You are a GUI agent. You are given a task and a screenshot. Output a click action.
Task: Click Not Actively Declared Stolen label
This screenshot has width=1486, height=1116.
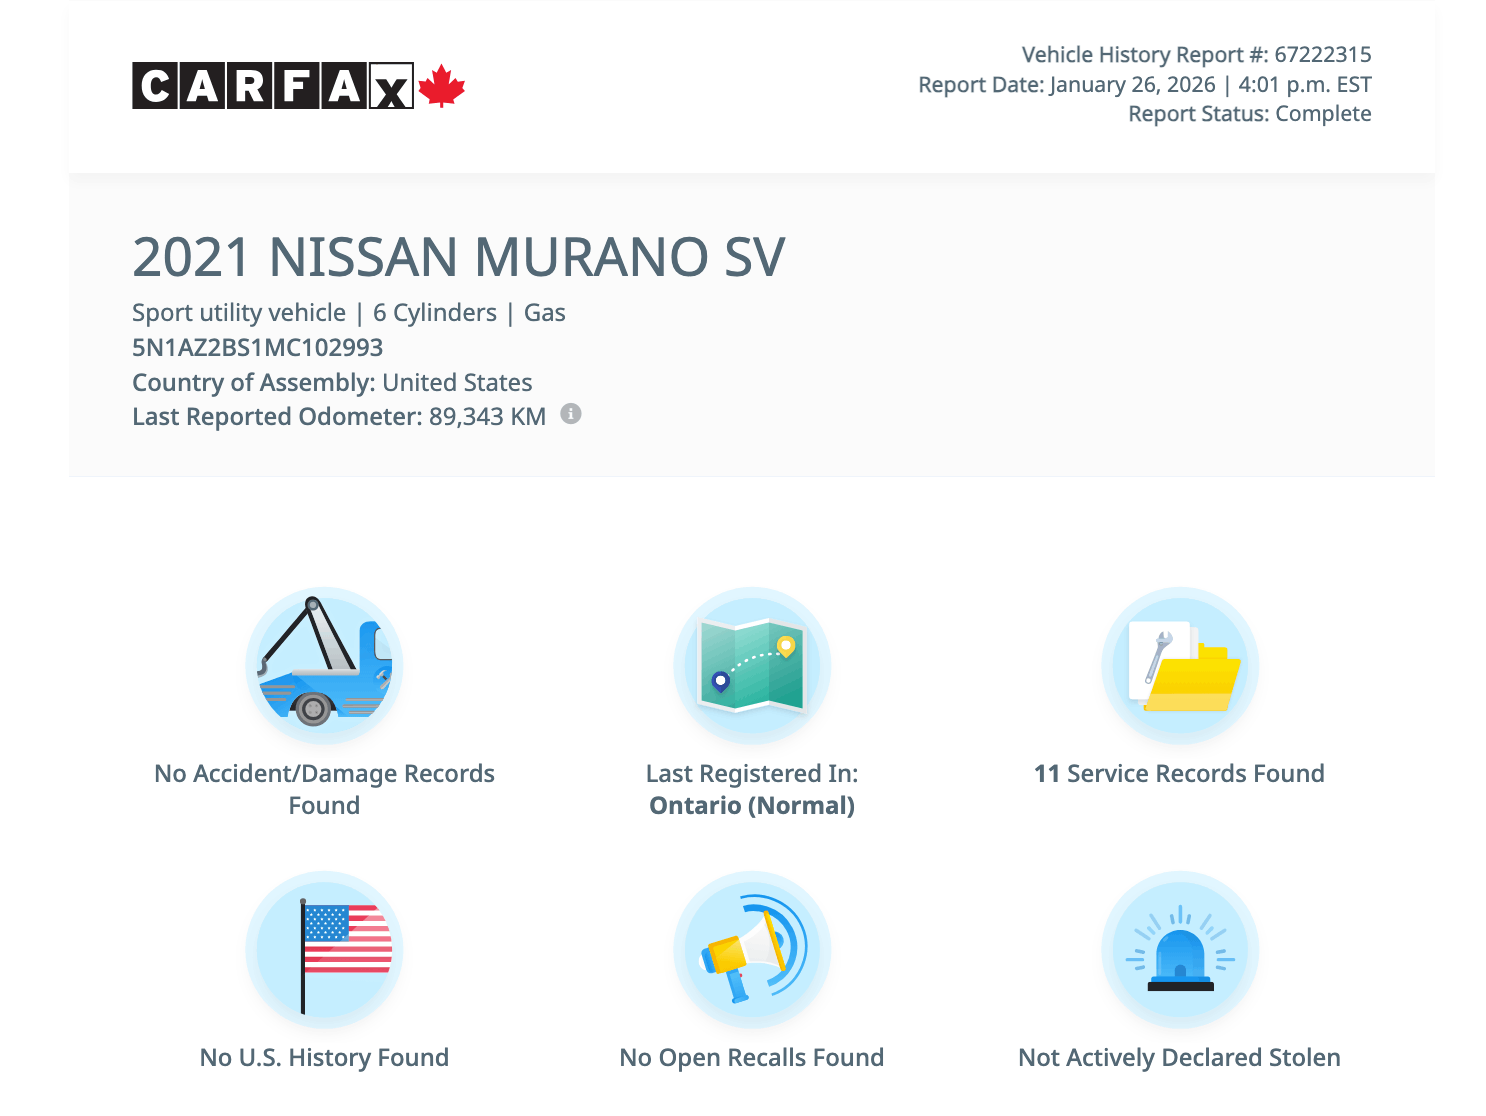pos(1179,1058)
